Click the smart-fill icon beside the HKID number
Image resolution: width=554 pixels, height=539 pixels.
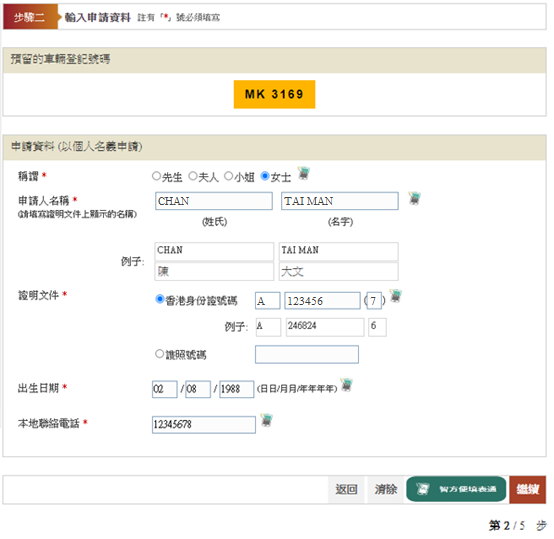[x=396, y=296]
